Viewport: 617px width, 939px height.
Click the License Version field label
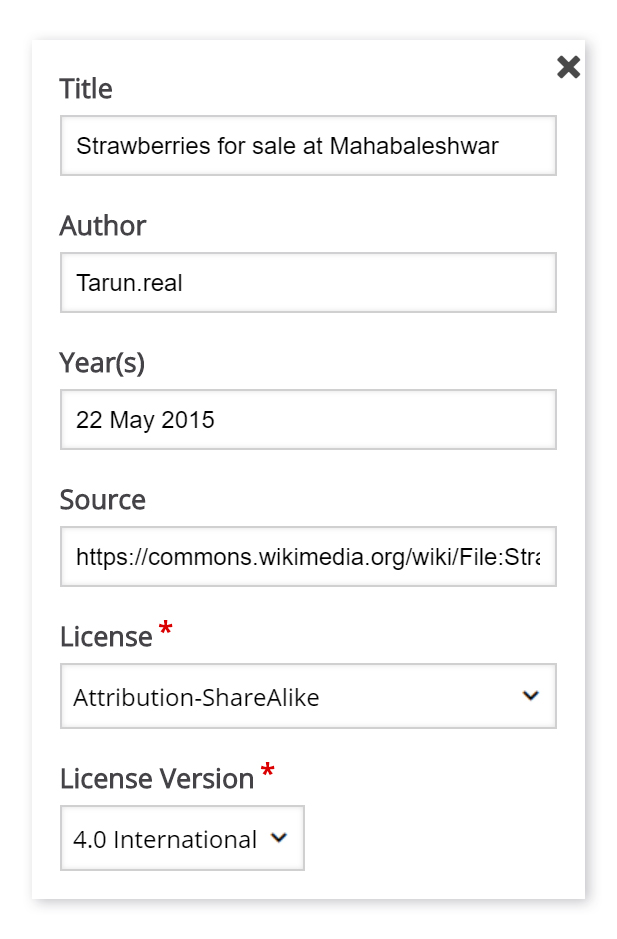[157, 779]
